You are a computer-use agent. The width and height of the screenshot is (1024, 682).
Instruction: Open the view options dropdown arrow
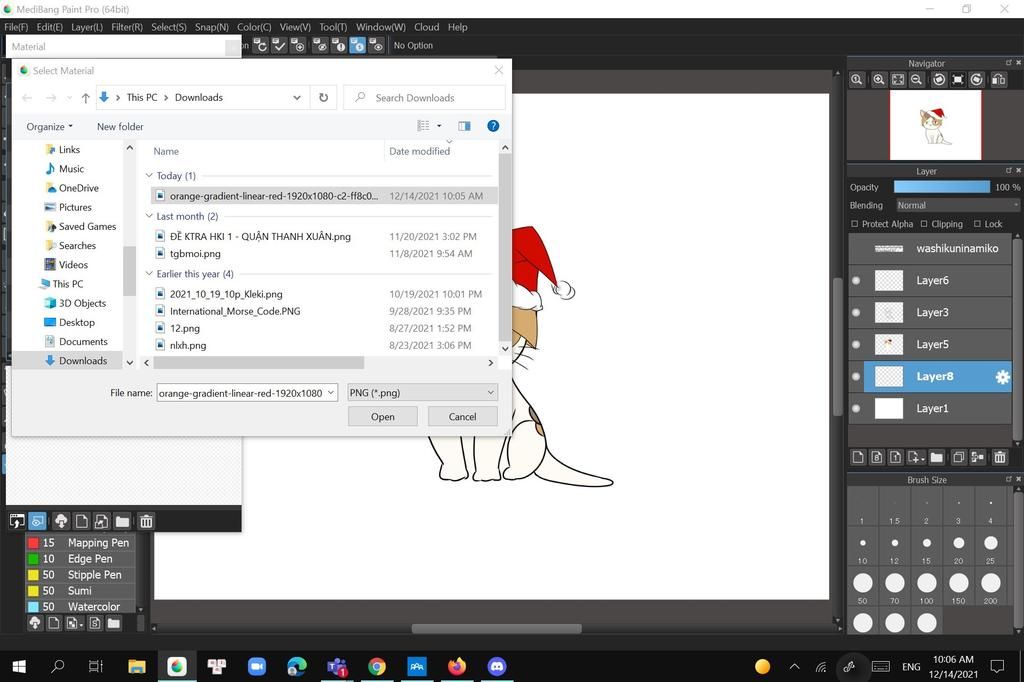pyautogui.click(x=439, y=126)
